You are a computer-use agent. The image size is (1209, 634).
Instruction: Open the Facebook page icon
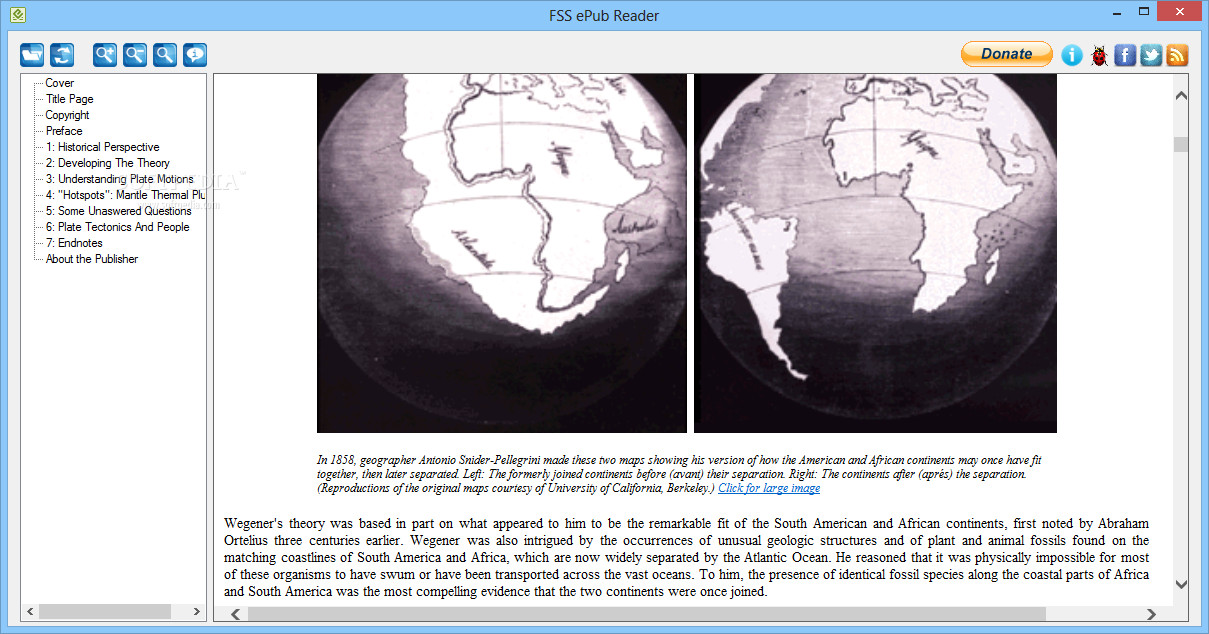tap(1125, 55)
